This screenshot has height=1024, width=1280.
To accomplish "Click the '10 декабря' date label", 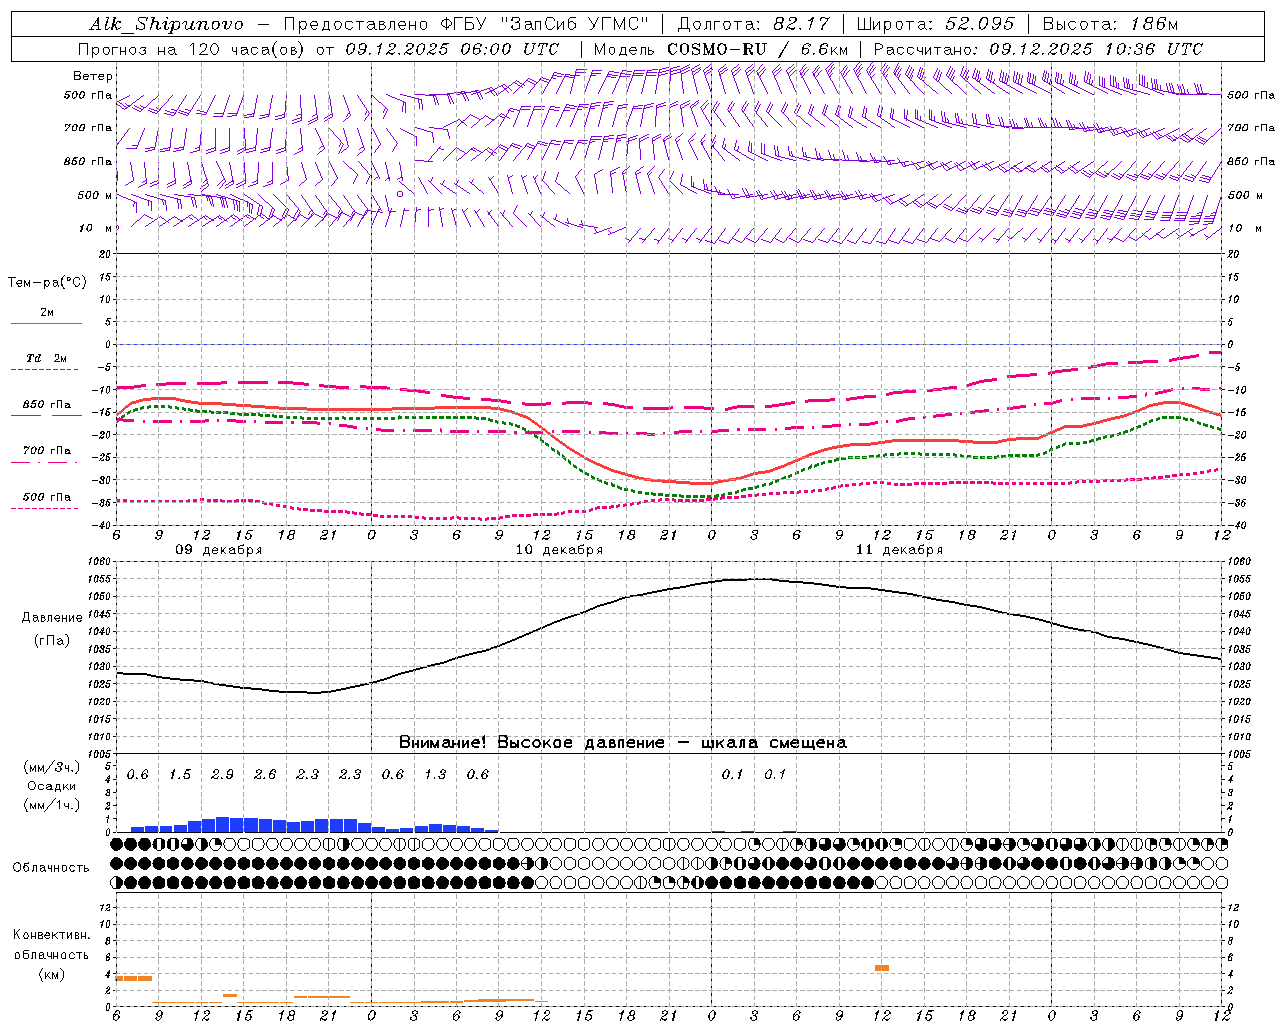I will click(x=559, y=550).
